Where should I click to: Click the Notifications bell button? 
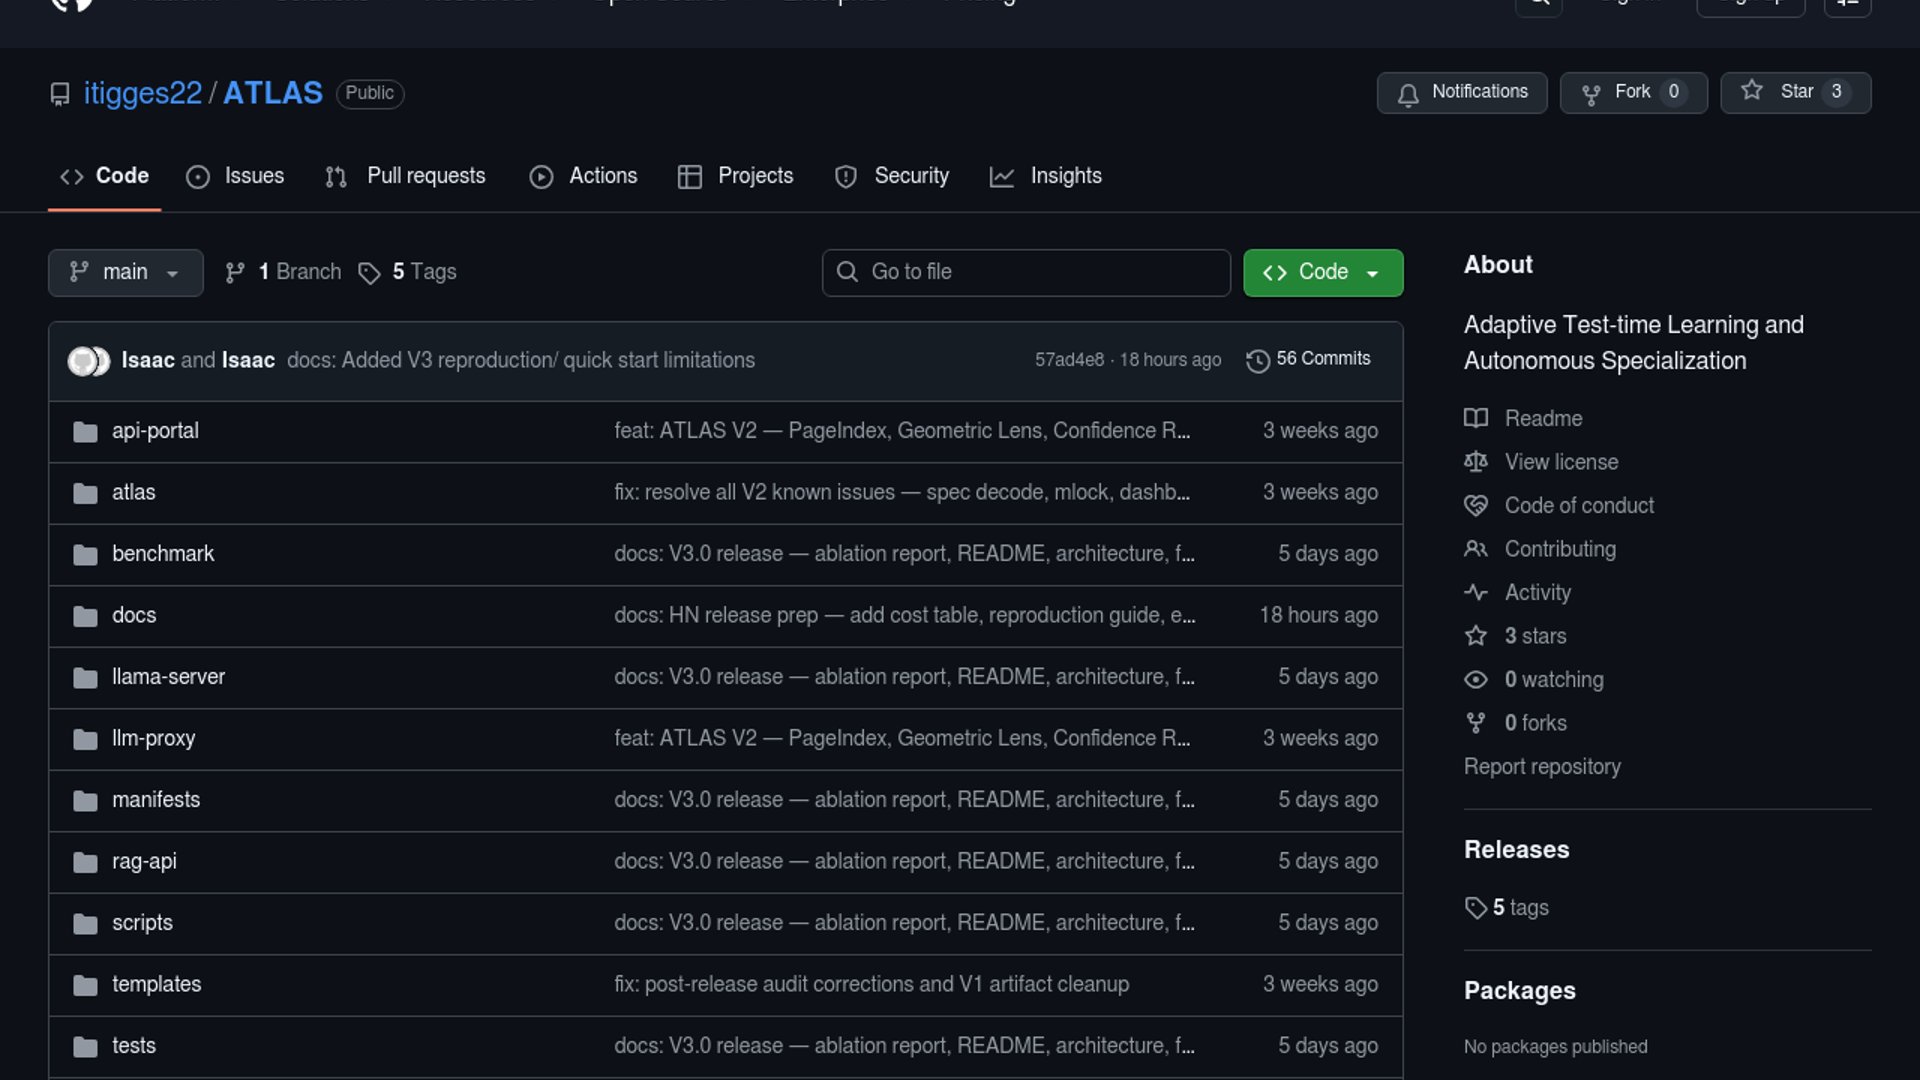1461,93
